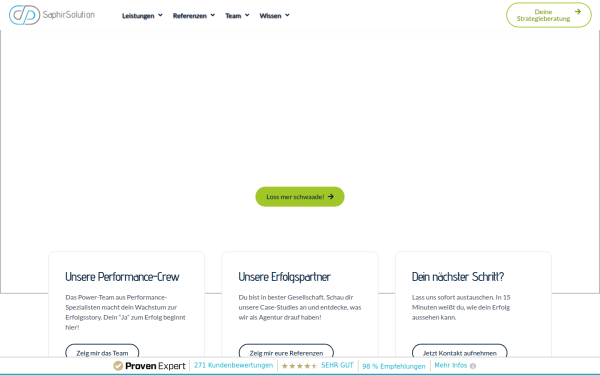Open the Team menu

point(233,16)
